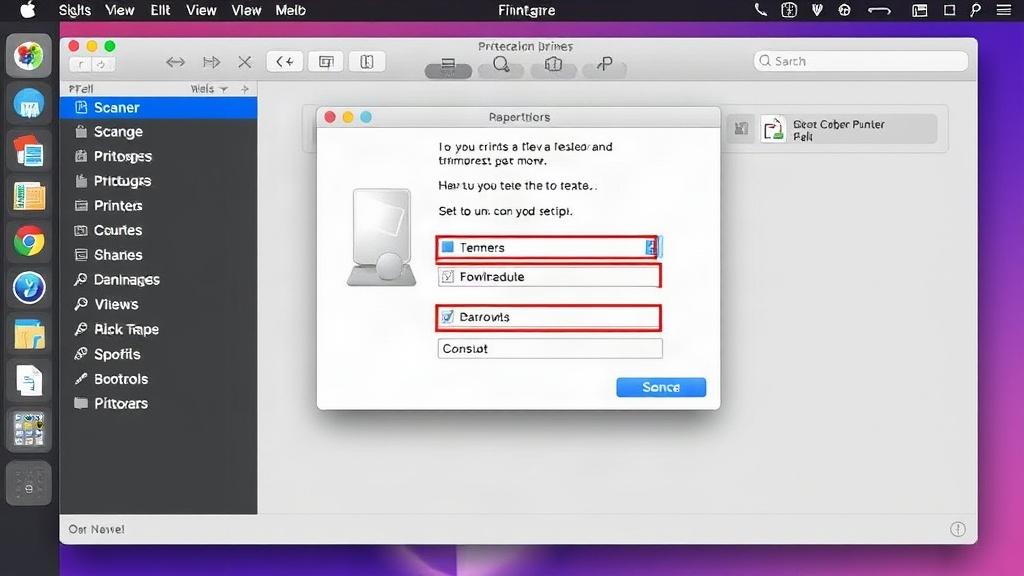Open the Melb menu

(x=290, y=10)
